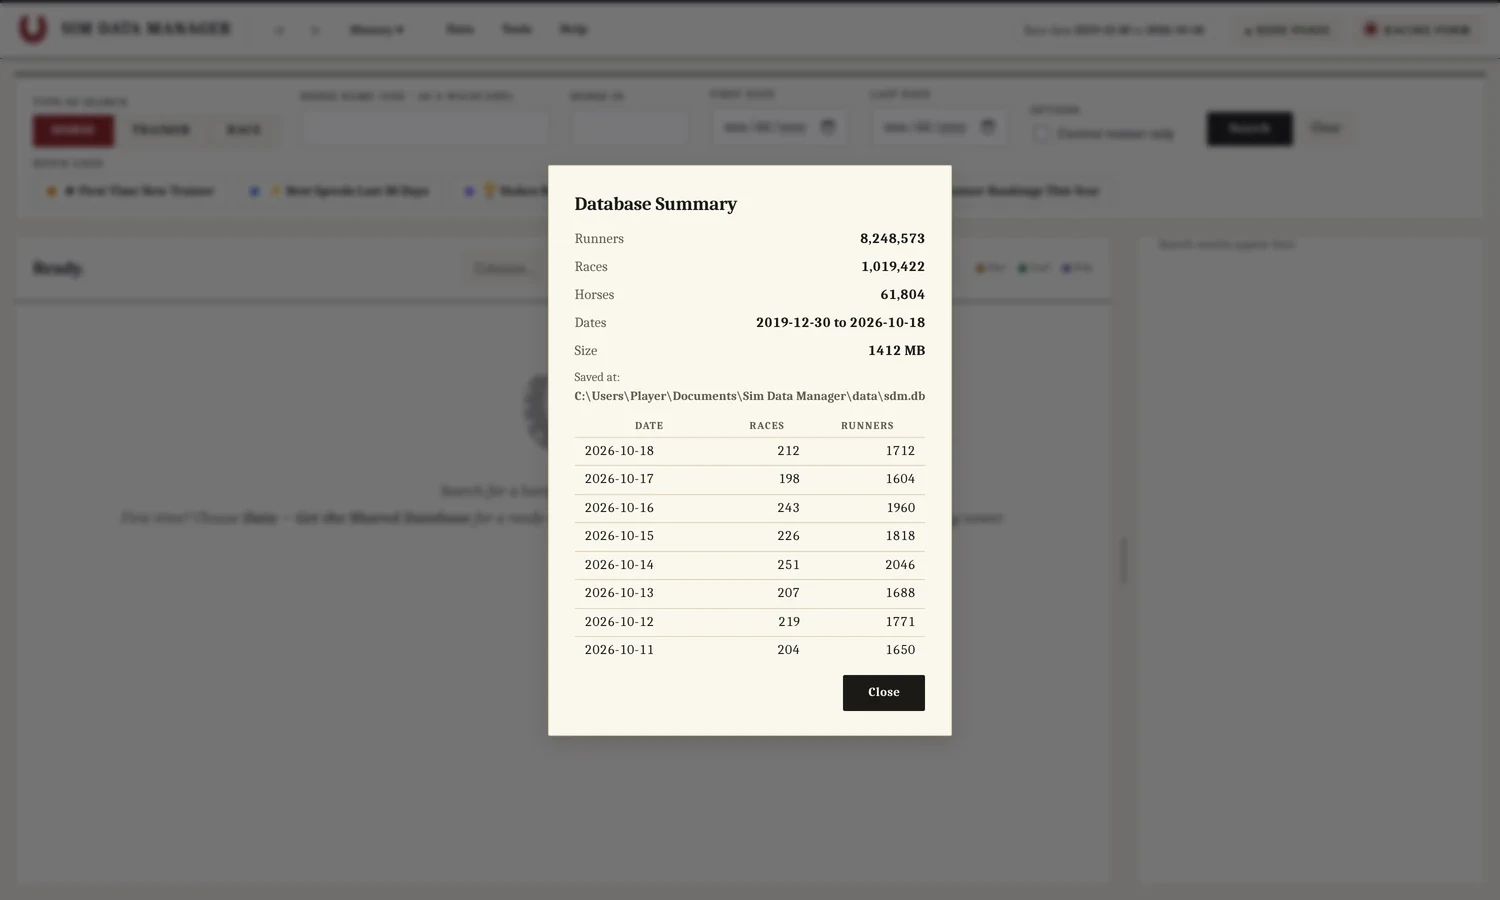Click the Horses count 61,804
The image size is (1500, 900).
pyautogui.click(x=902, y=295)
